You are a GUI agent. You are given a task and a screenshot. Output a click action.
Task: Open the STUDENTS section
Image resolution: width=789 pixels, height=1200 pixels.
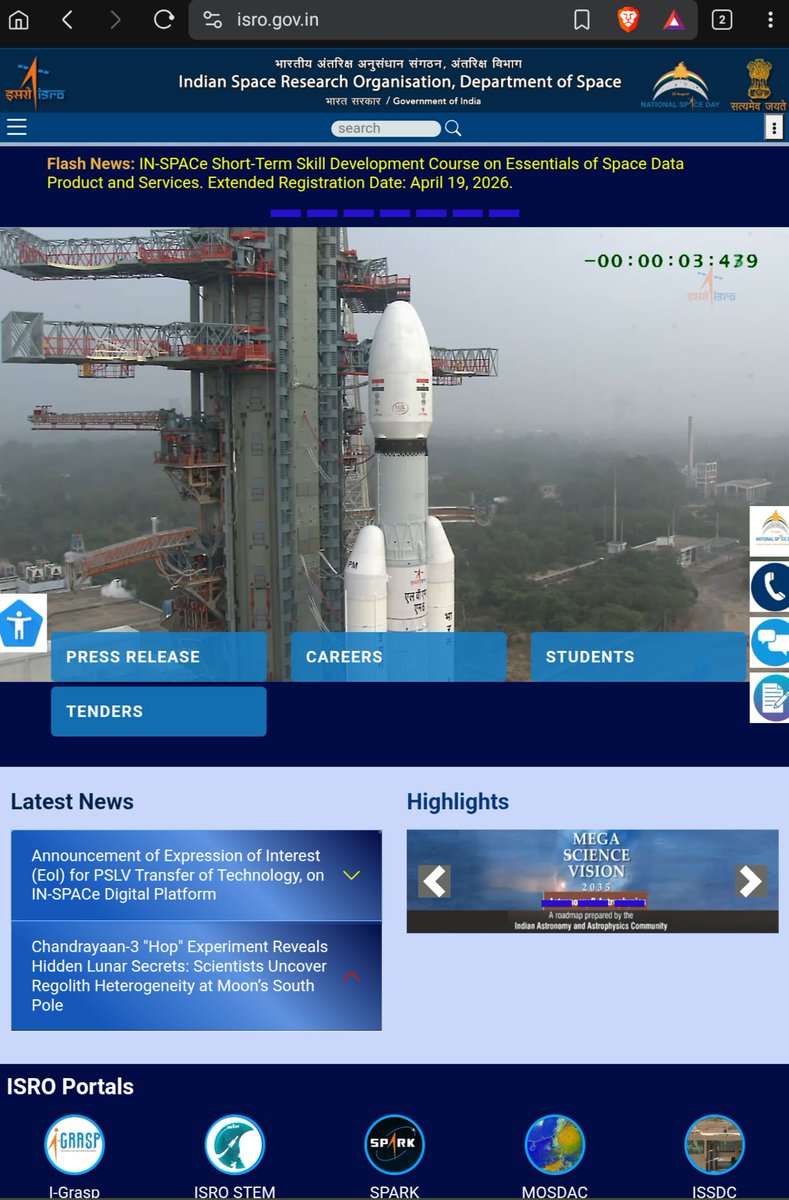(x=638, y=657)
